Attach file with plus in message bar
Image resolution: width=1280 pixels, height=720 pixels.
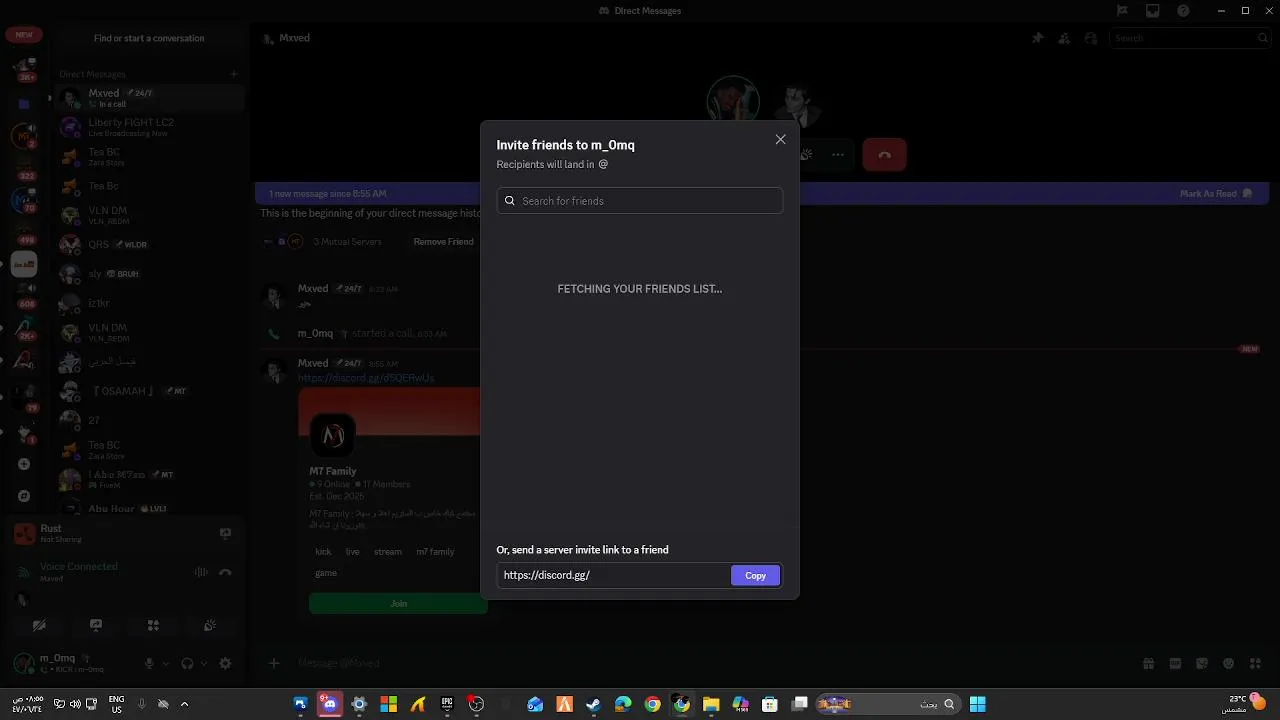tap(274, 663)
